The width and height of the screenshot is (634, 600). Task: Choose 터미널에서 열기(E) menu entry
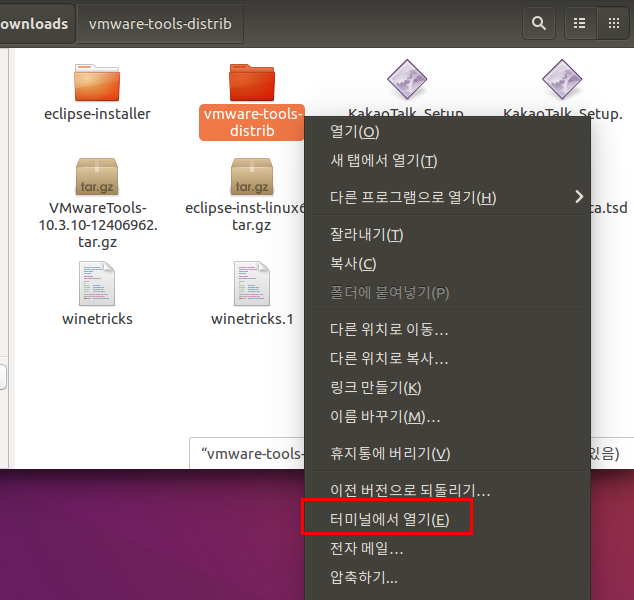click(448, 519)
